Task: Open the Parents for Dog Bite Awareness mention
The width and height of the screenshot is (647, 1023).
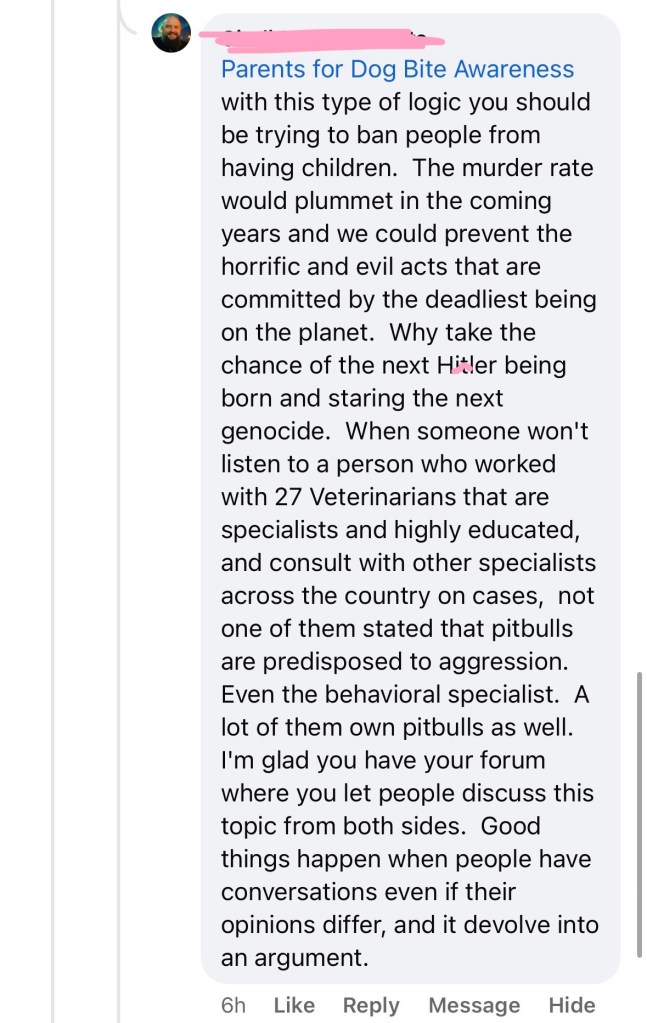Action: pyautogui.click(x=397, y=69)
